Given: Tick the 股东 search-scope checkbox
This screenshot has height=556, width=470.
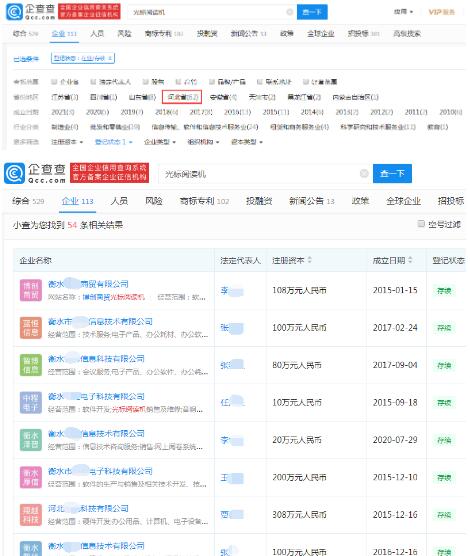Looking at the screenshot, I should point(145,82).
